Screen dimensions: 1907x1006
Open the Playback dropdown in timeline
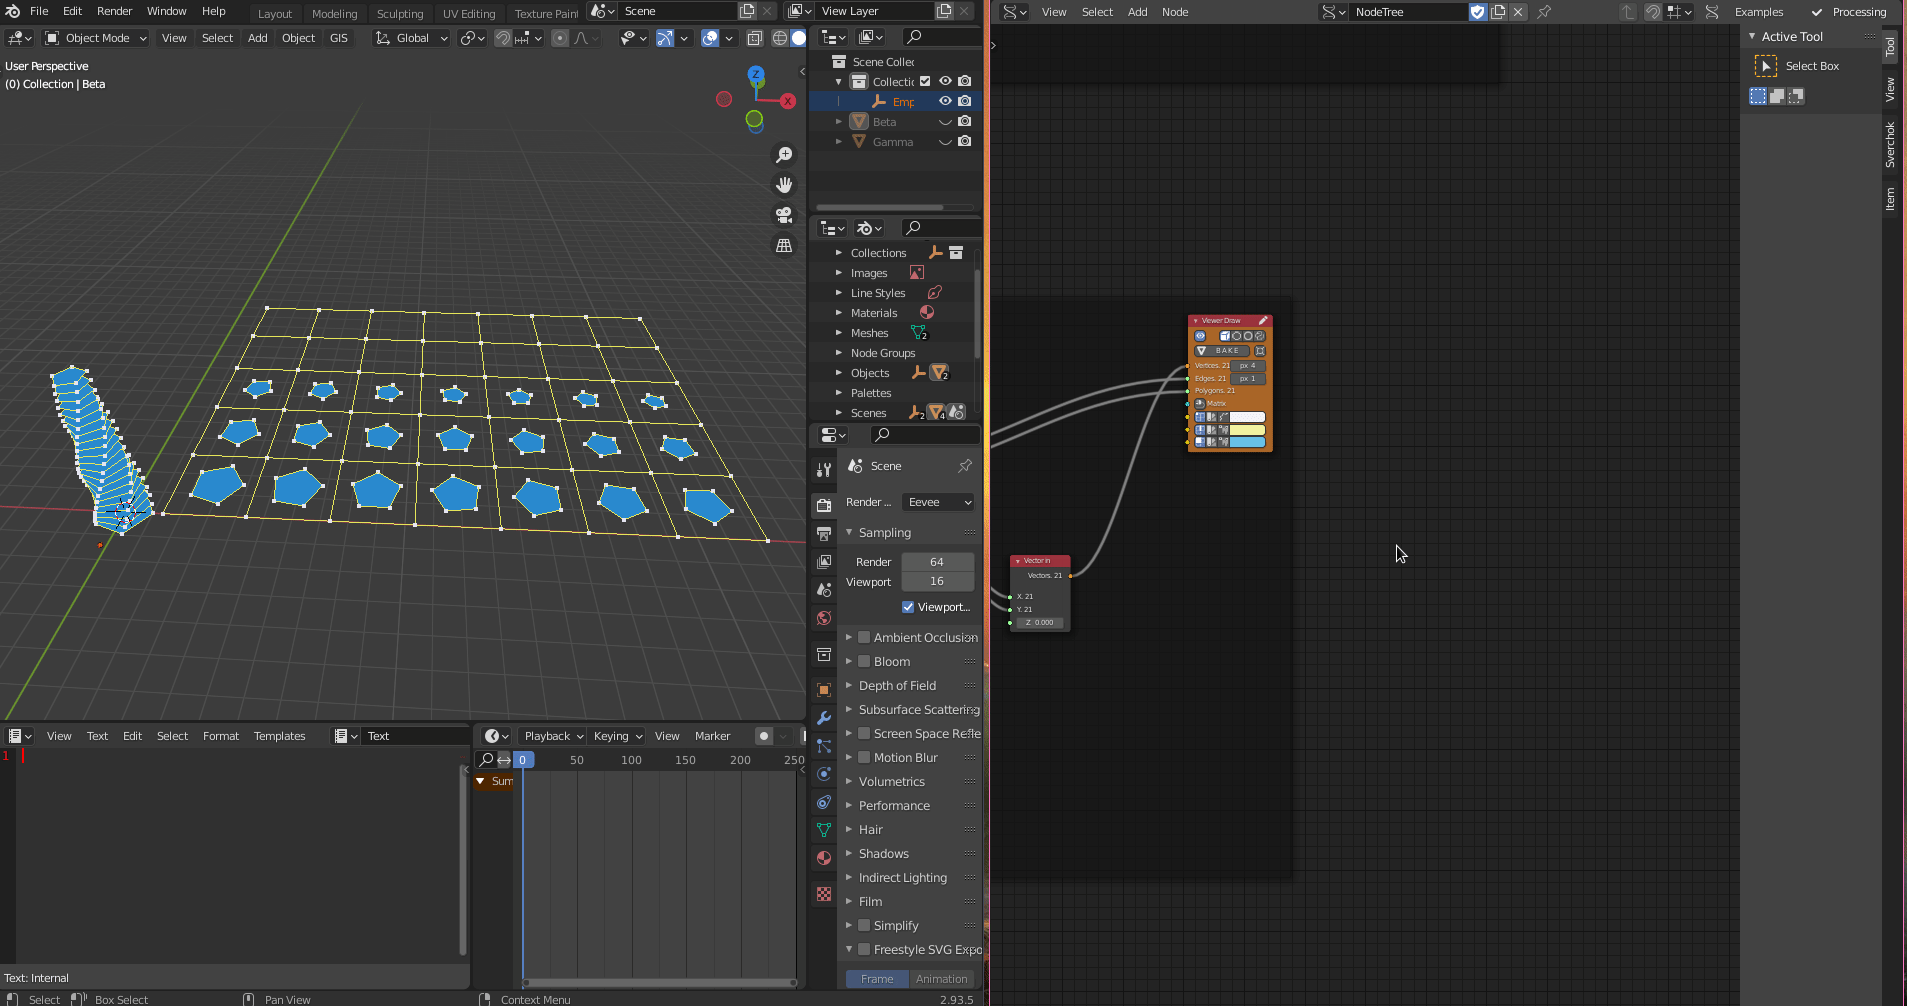click(553, 736)
